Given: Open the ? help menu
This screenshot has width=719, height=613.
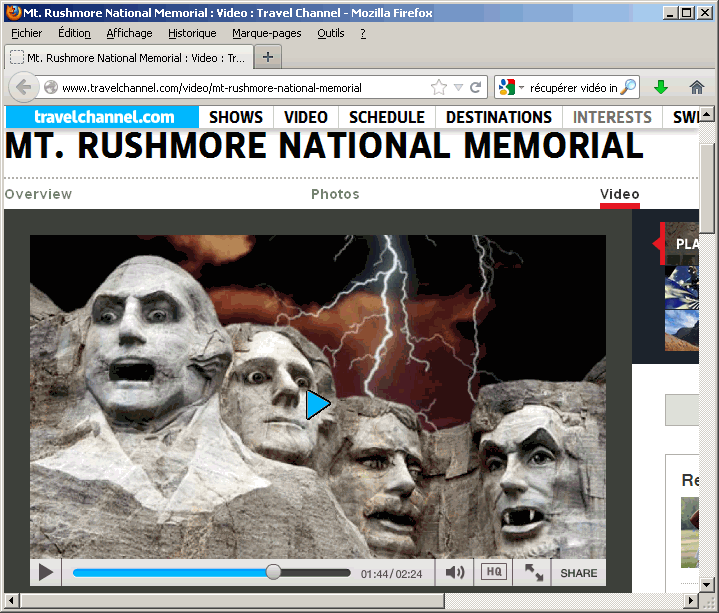Looking at the screenshot, I should click(363, 33).
